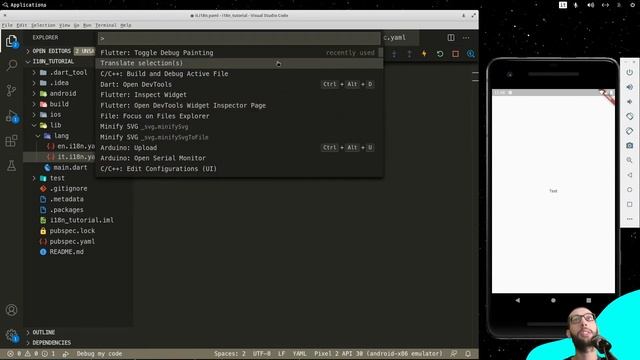Screen dimensions: 640x360
Task: Click the UTF-8 encoding status item
Action: [x=262, y=353]
